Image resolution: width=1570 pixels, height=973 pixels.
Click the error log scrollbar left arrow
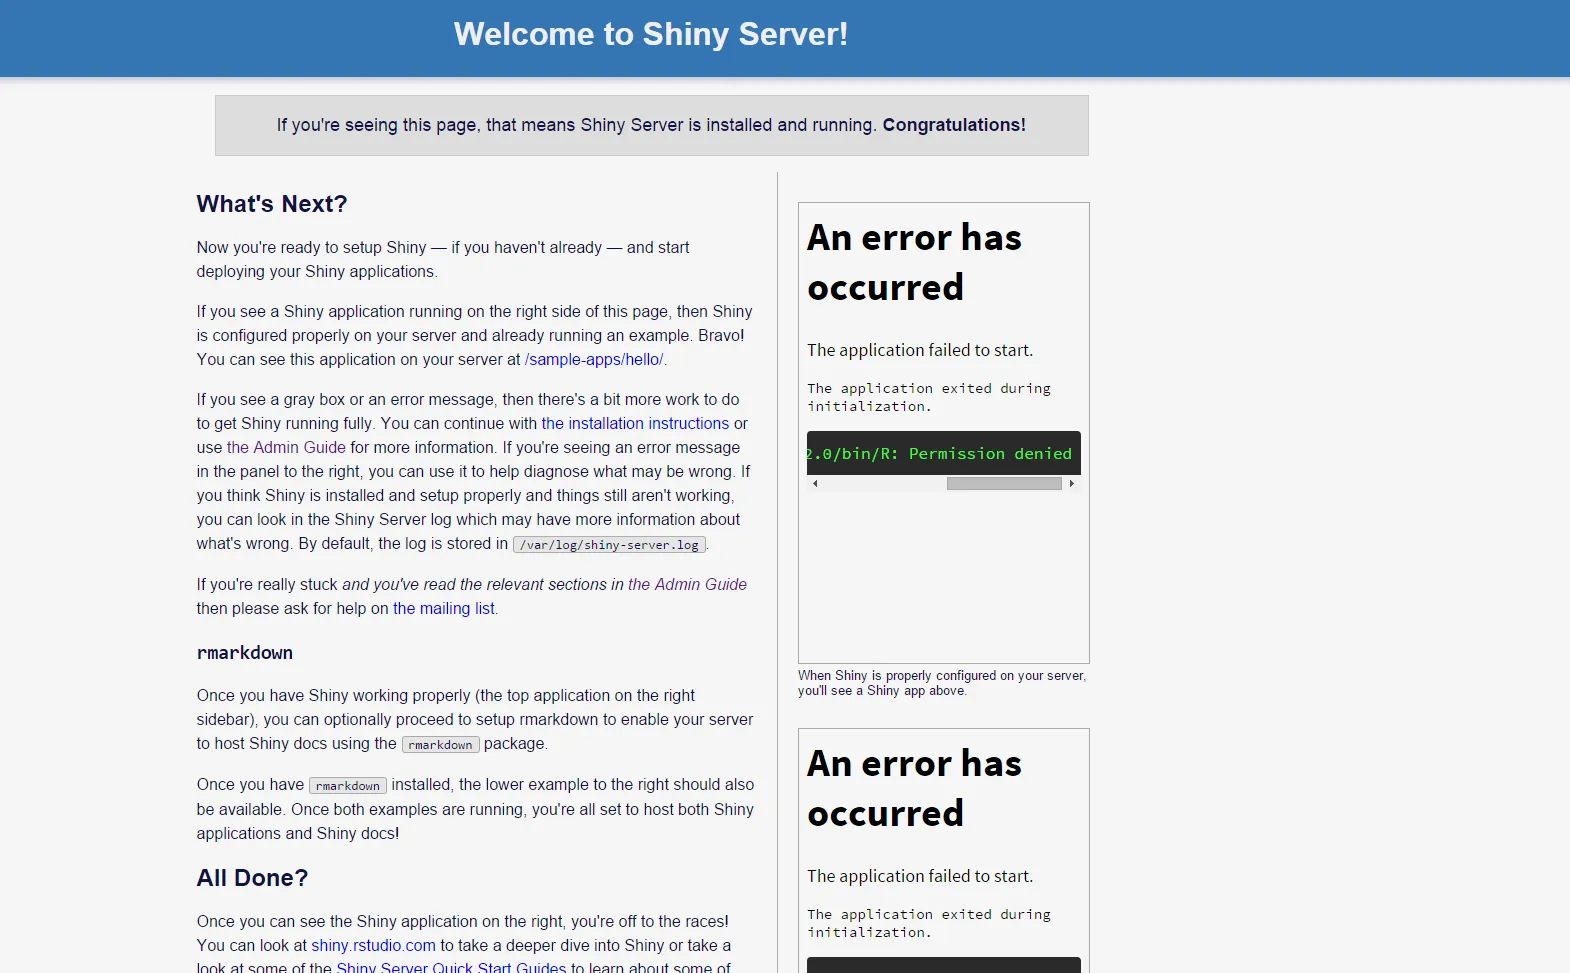(x=815, y=484)
